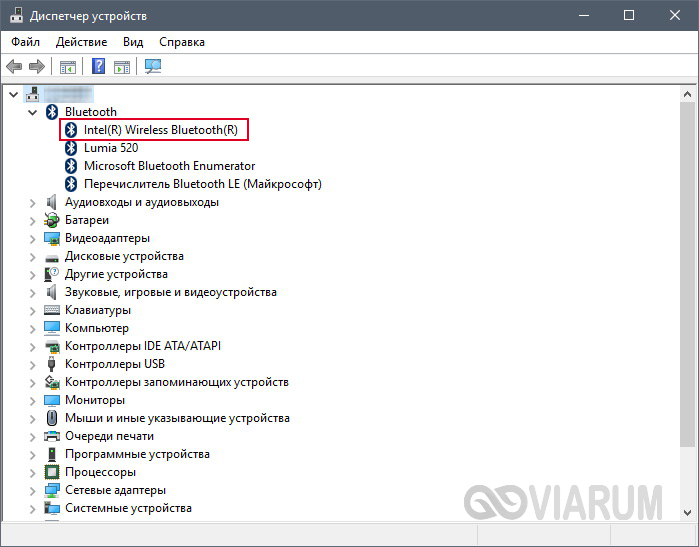Image resolution: width=699 pixels, height=547 pixels.
Task: Expand the Клавиатуры category arrow
Action: [33, 311]
